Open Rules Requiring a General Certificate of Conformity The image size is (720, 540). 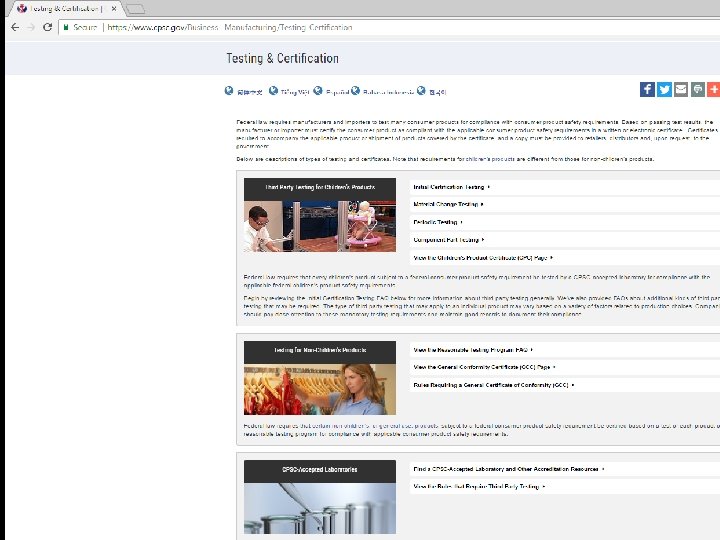coord(565,385)
